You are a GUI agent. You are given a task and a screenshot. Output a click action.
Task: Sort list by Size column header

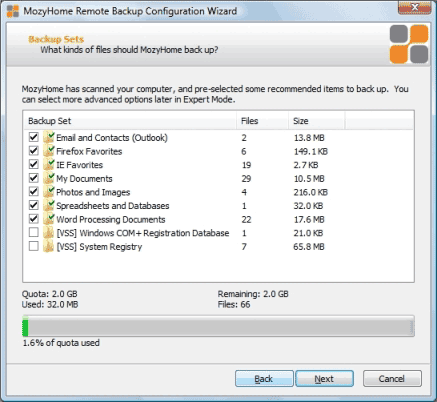[316, 121]
